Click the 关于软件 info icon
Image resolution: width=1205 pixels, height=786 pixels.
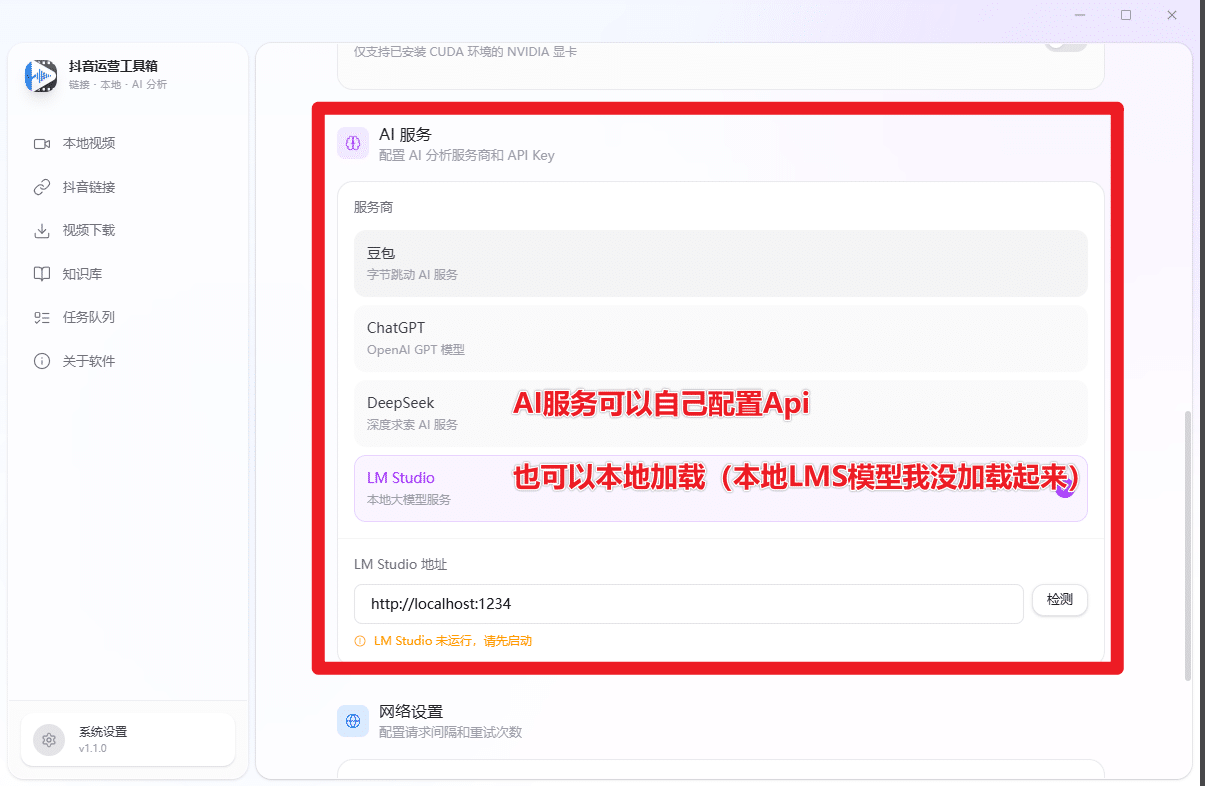point(41,361)
